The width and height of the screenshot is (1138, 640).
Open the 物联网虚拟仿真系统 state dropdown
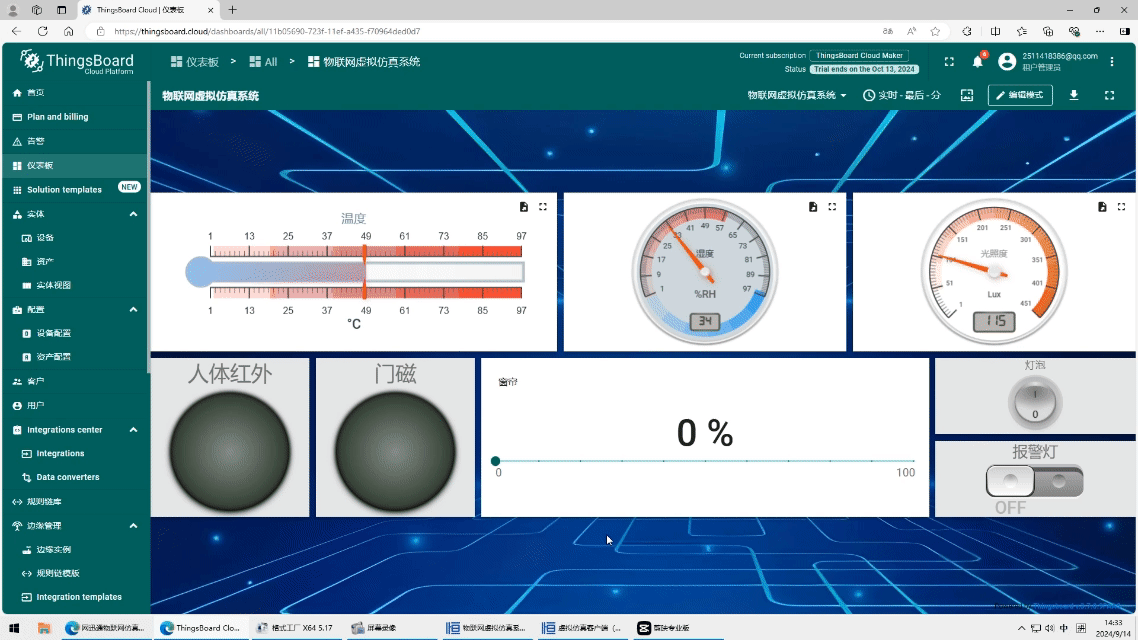tap(797, 95)
